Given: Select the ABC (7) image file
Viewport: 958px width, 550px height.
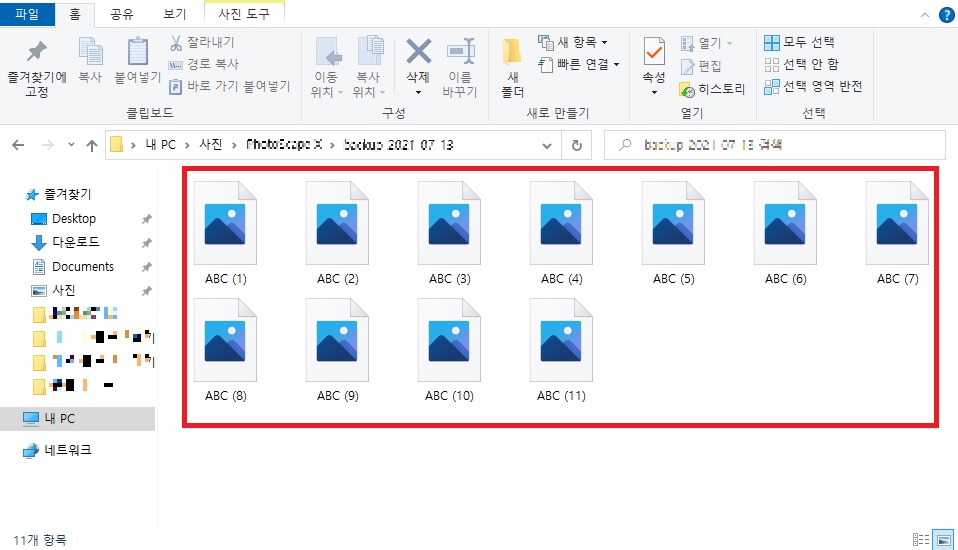Looking at the screenshot, I should (897, 233).
